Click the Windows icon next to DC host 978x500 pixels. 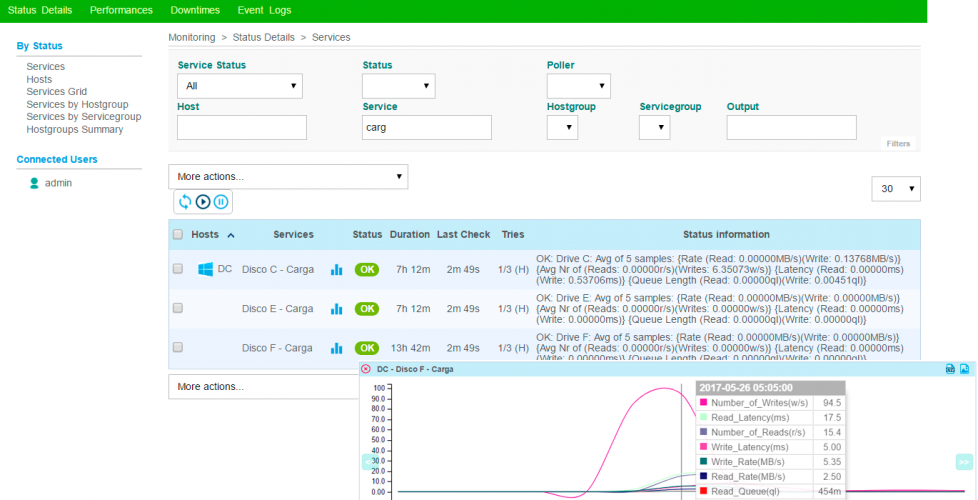point(205,269)
